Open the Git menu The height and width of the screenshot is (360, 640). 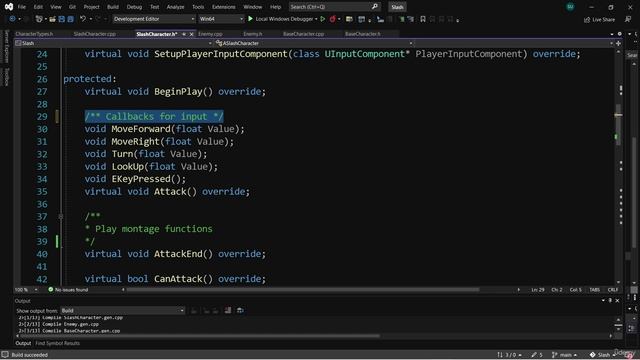click(72, 7)
